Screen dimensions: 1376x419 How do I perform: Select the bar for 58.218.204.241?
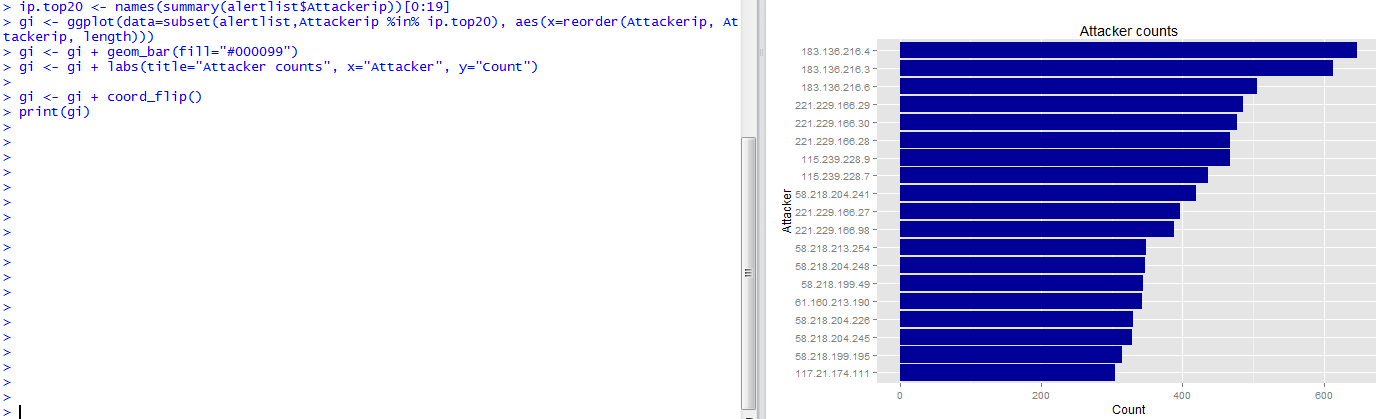1048,193
